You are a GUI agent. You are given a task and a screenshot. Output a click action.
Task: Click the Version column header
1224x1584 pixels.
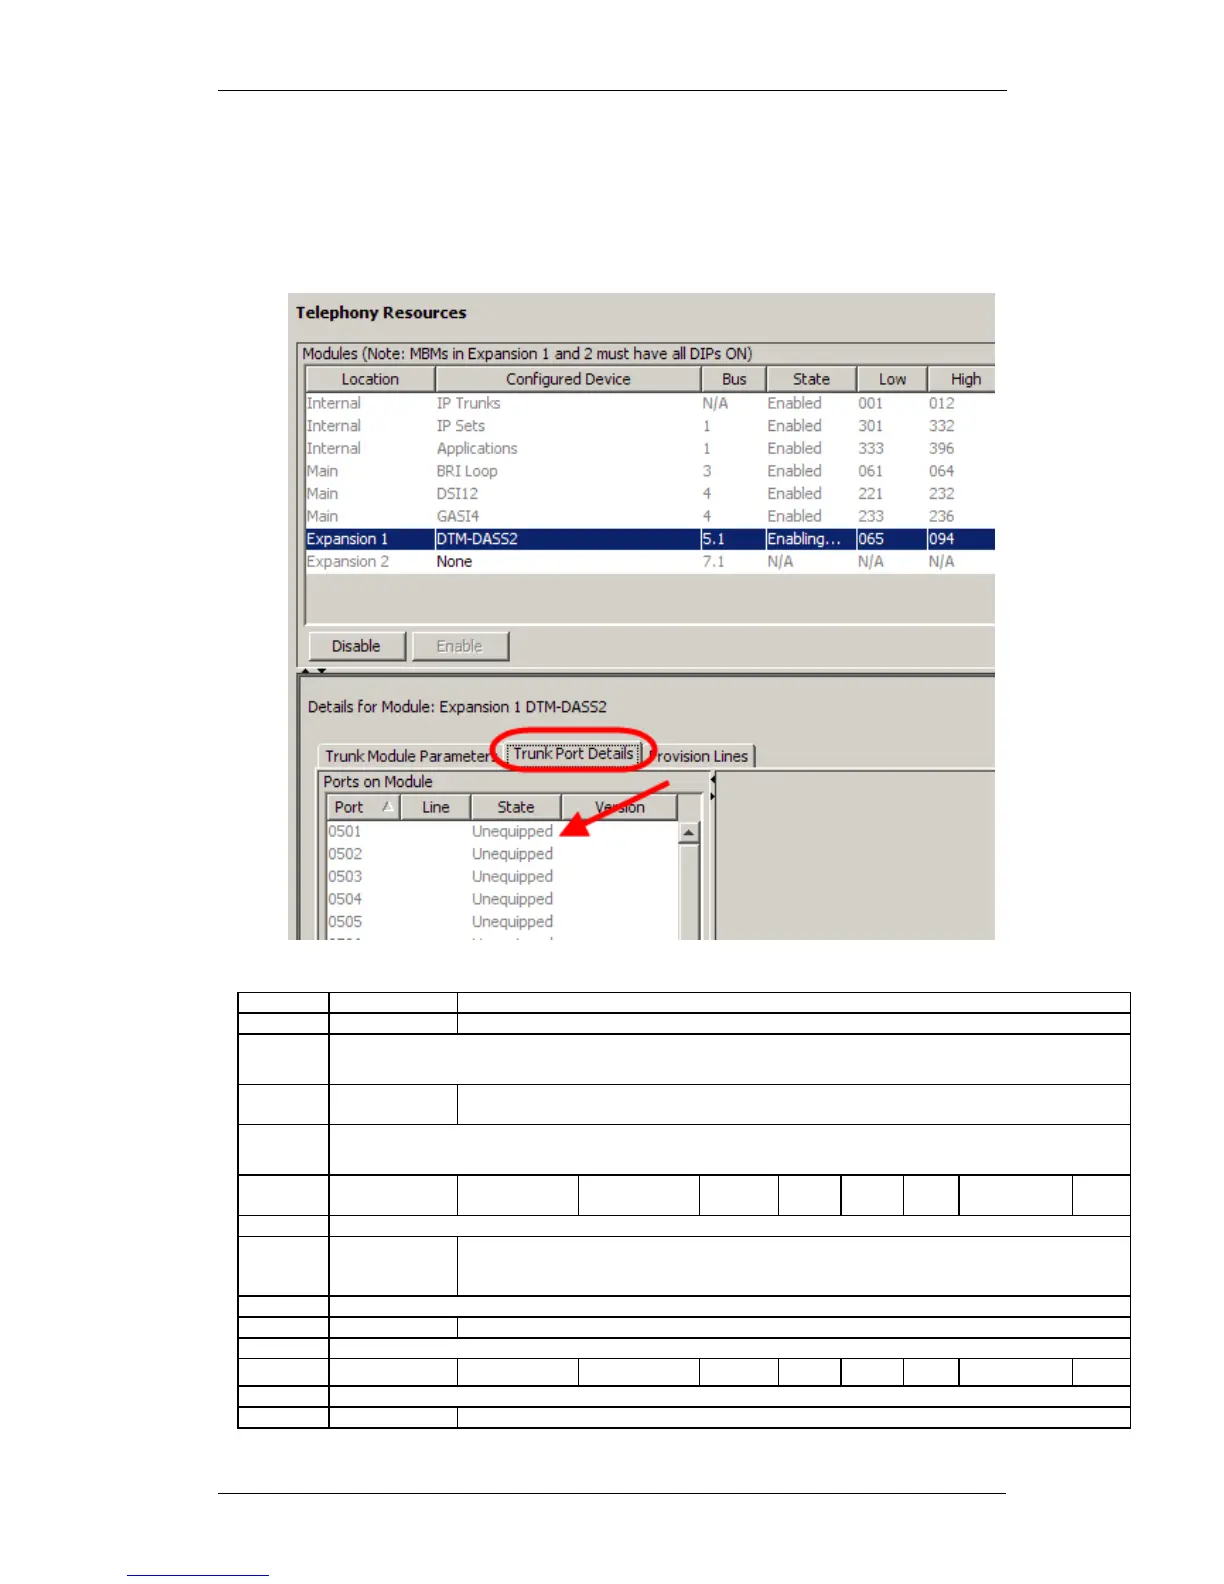click(620, 807)
